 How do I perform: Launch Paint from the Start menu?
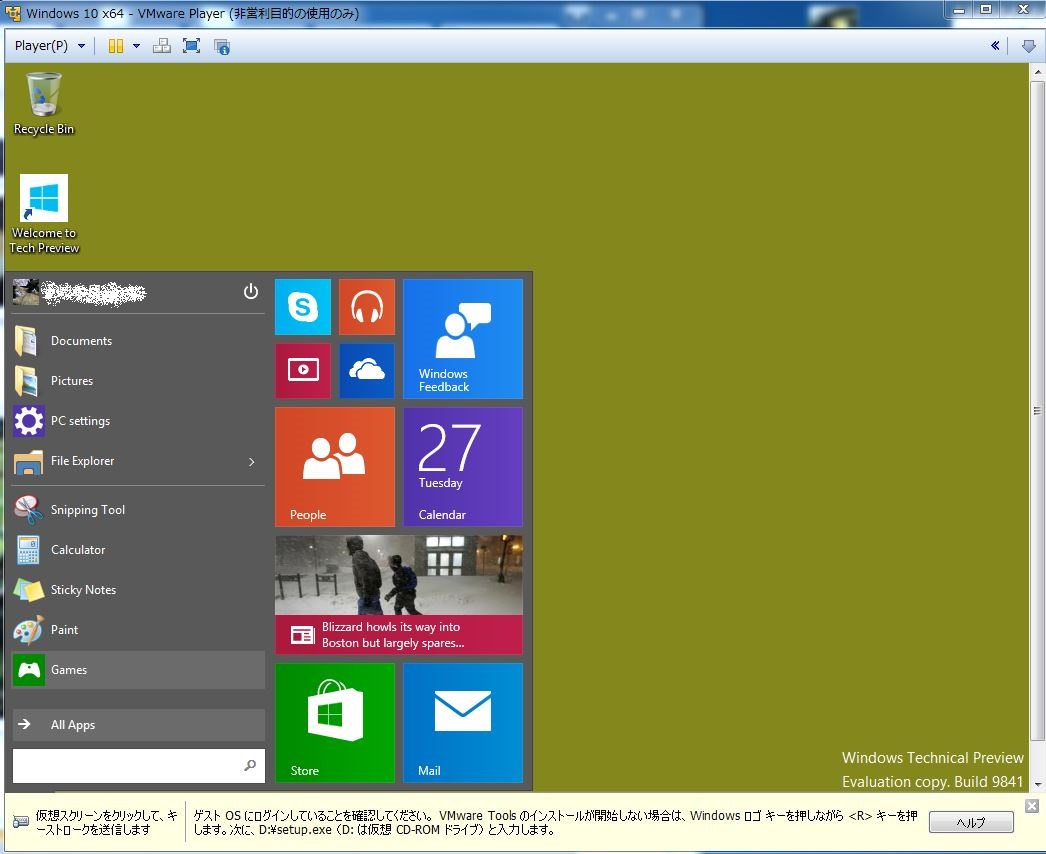[139, 630]
